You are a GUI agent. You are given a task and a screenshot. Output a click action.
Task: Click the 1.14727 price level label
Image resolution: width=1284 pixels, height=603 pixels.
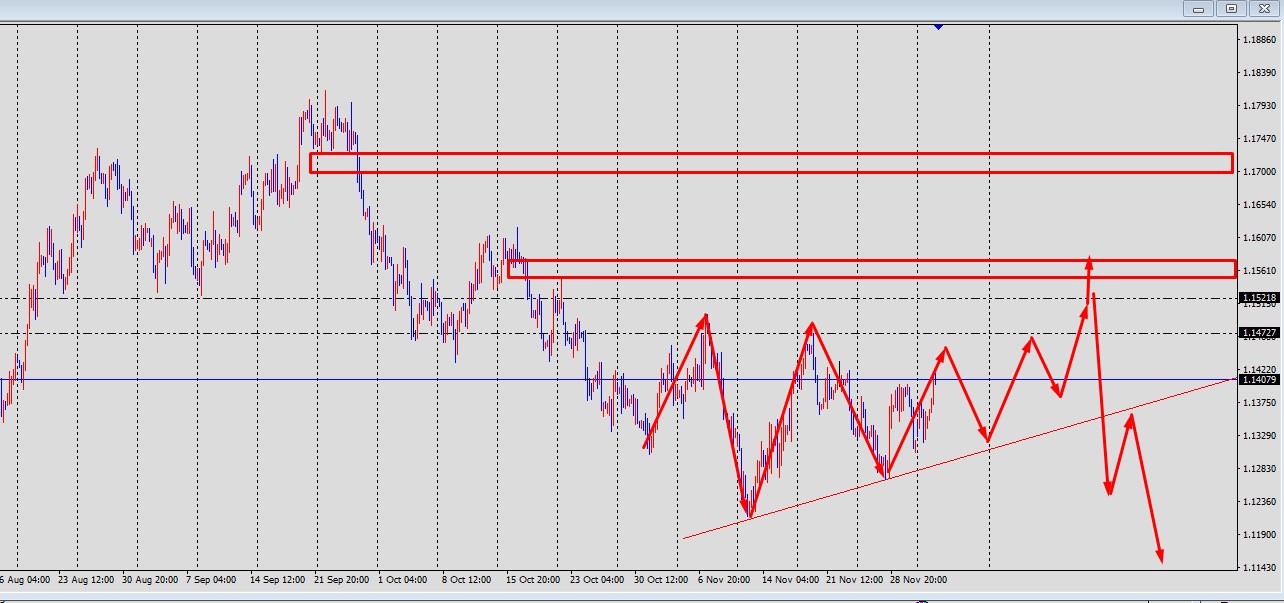1258,333
